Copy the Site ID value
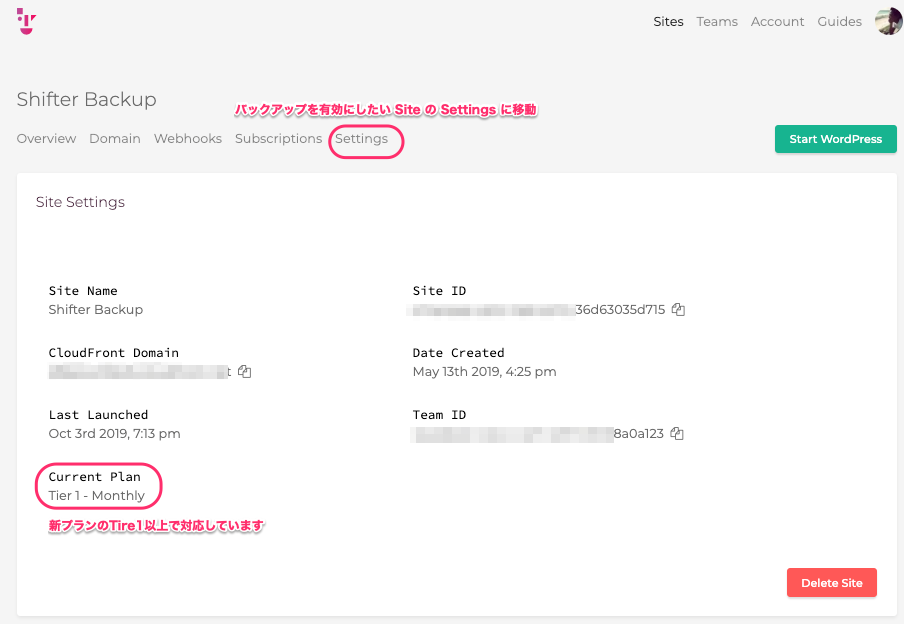 click(678, 310)
